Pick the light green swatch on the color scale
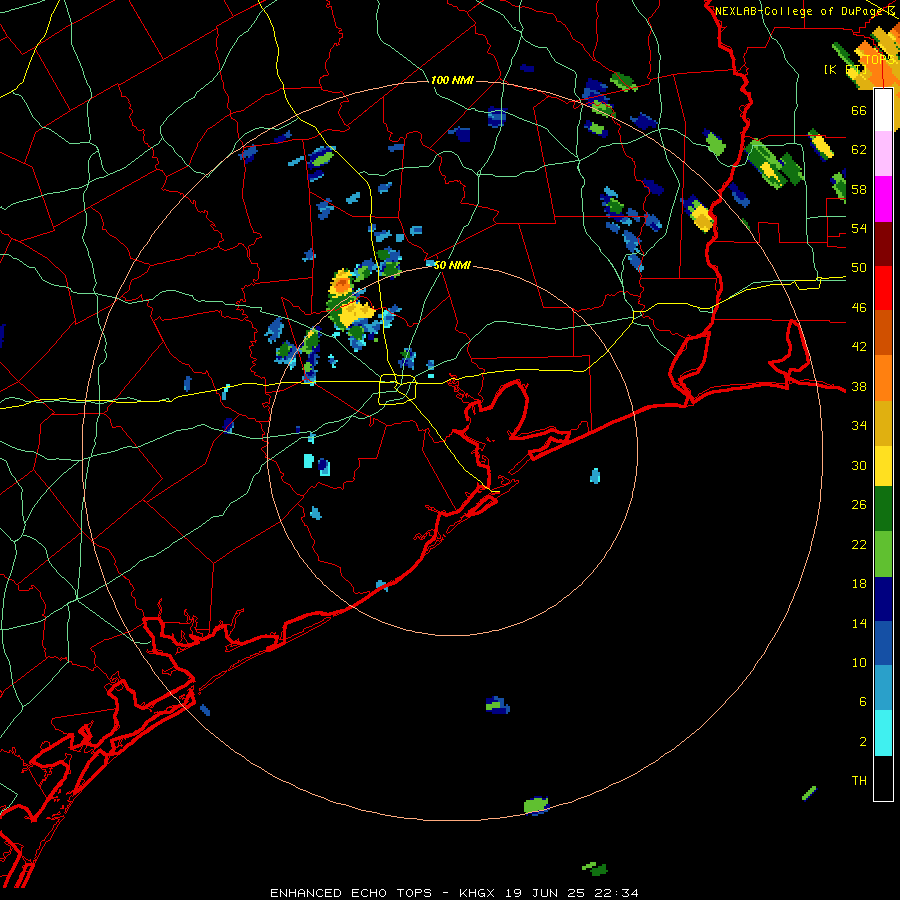This screenshot has height=900, width=900. pos(883,554)
